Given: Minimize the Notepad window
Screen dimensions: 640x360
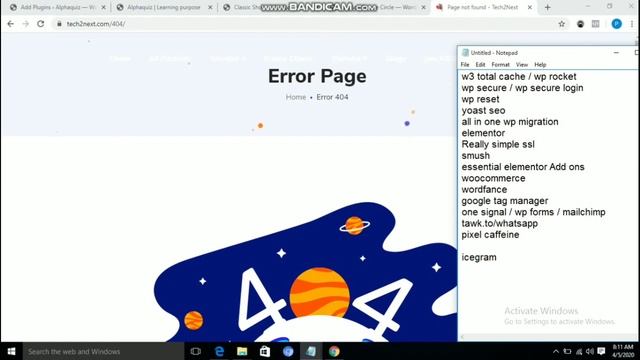Looking at the screenshot, I should click(x=616, y=53).
